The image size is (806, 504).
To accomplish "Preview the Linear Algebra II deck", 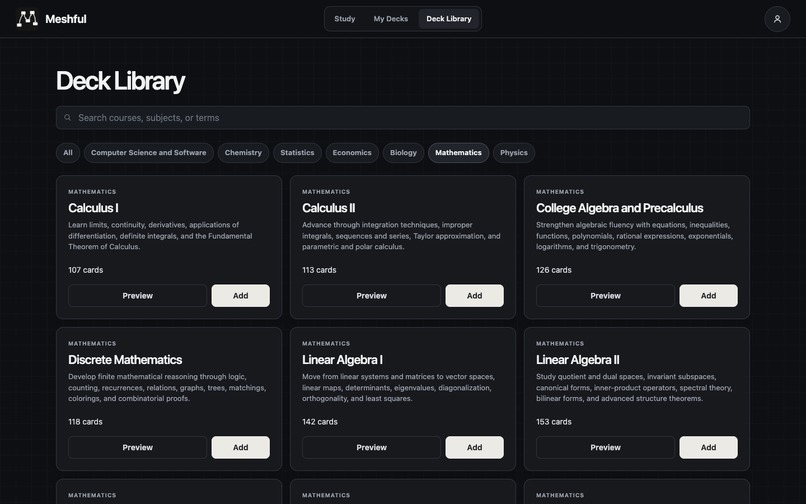I will pos(605,447).
